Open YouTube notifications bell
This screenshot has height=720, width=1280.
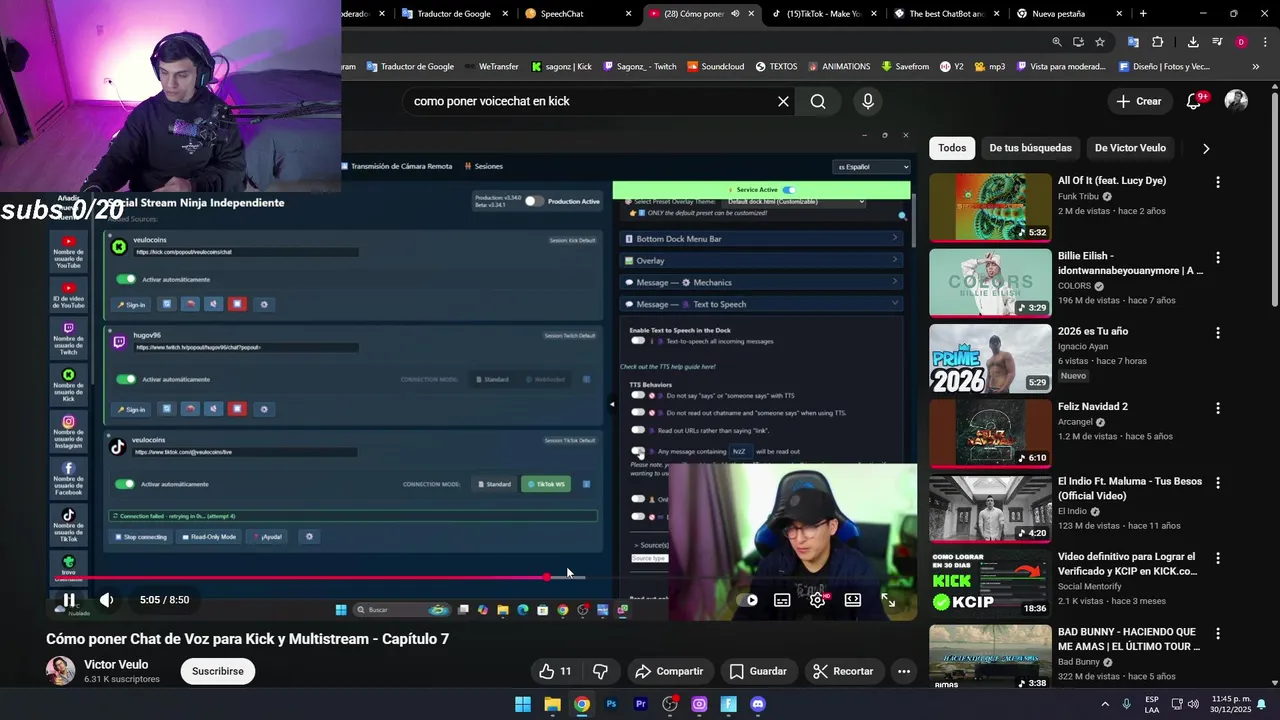tap(1194, 101)
